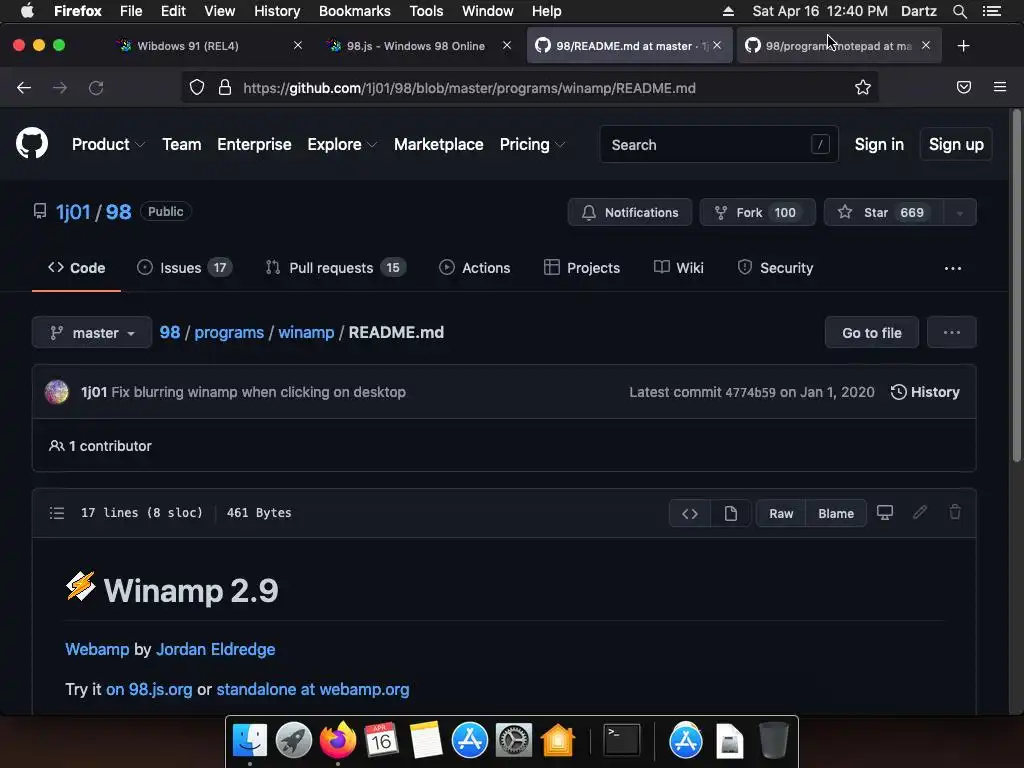Viewport: 1024px width, 768px height.
Task: Open the Notes app in the Dock
Action: pos(426,741)
